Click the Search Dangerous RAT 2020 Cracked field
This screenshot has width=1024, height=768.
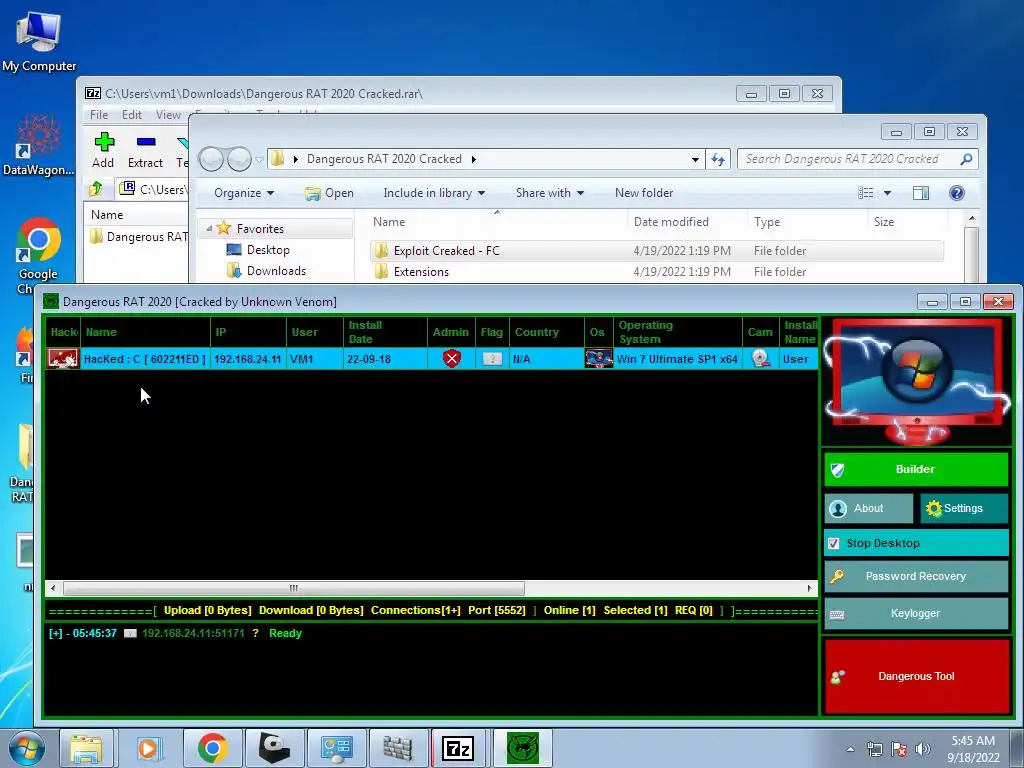coord(857,159)
